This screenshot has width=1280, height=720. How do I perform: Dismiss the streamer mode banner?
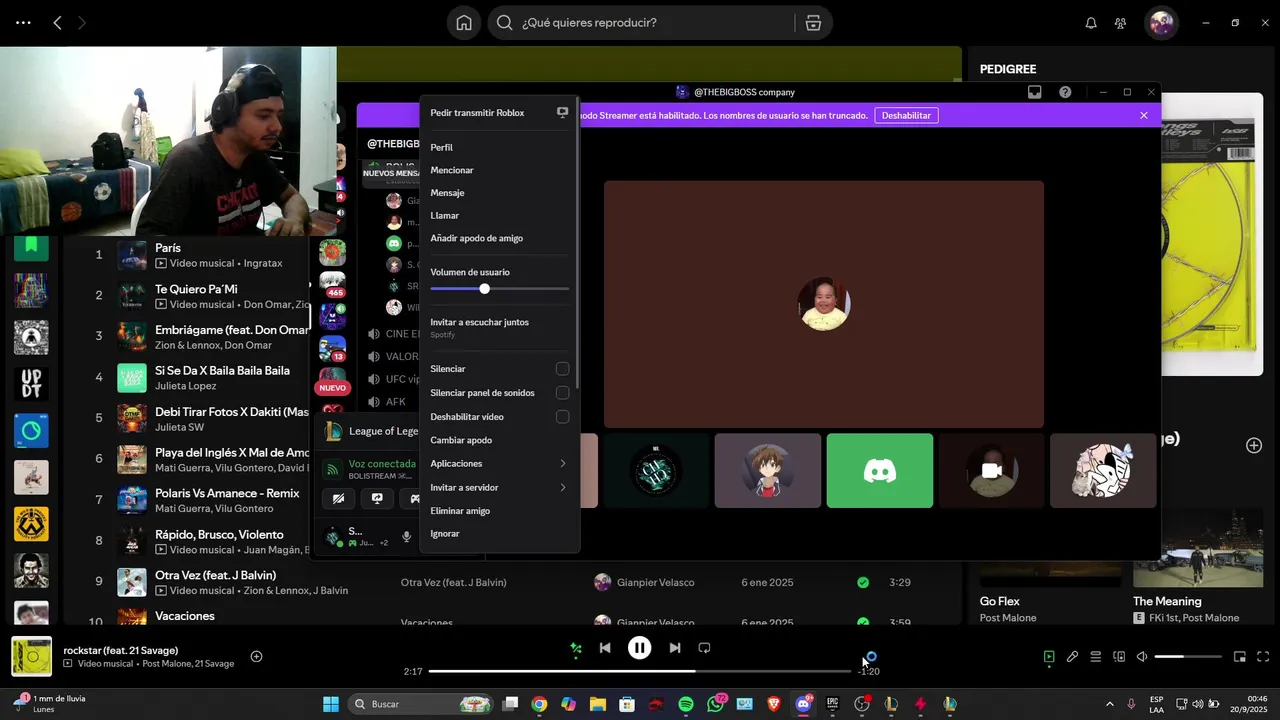[1144, 115]
